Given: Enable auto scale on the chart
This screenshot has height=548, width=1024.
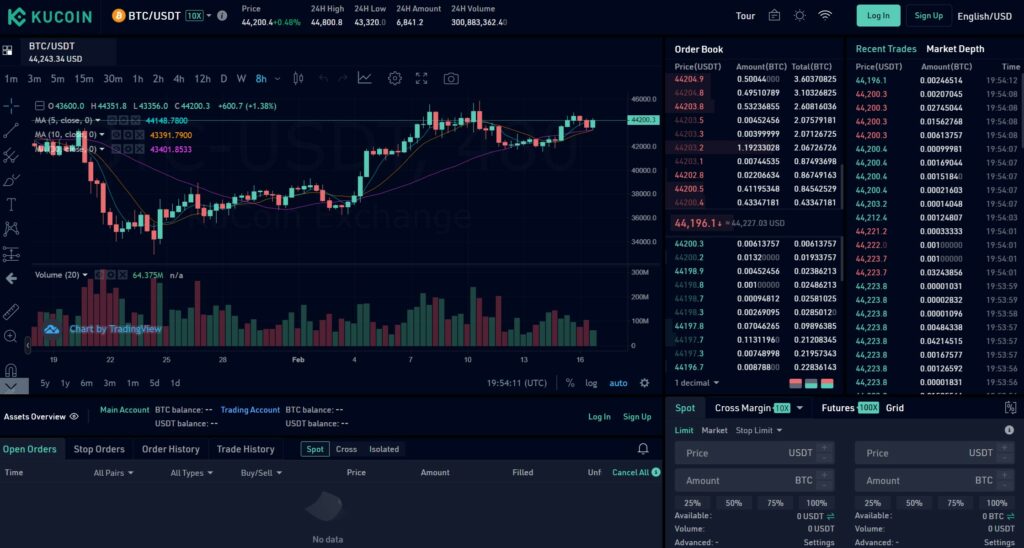Looking at the screenshot, I should click(618, 383).
